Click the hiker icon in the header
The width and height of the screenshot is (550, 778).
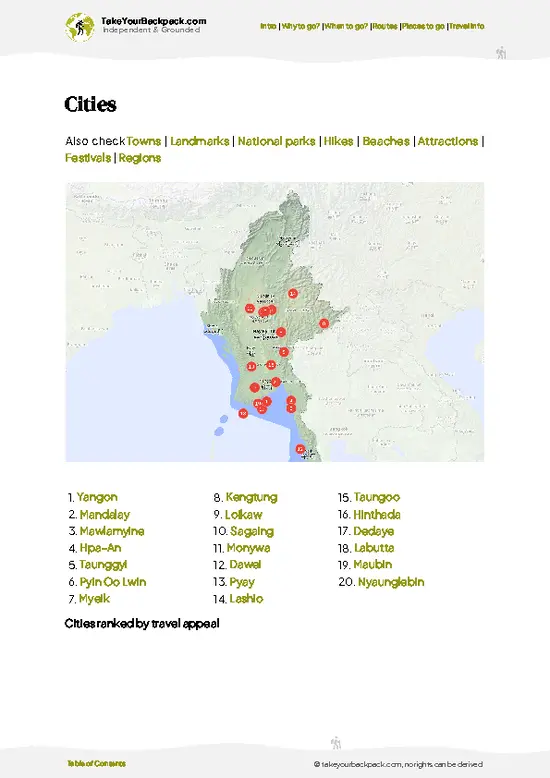click(x=501, y=53)
